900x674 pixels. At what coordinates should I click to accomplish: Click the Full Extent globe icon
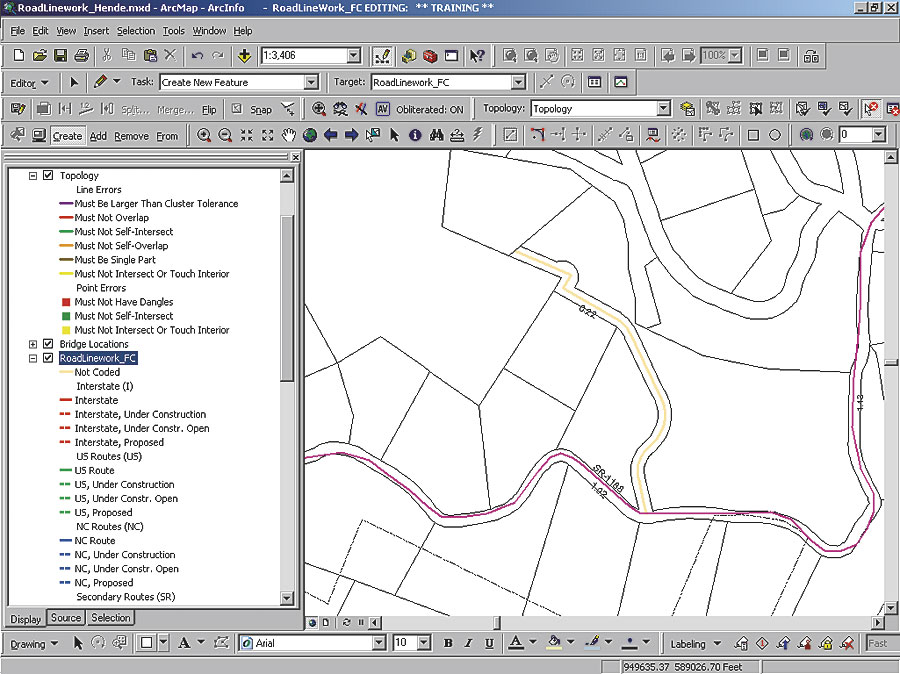click(x=309, y=135)
